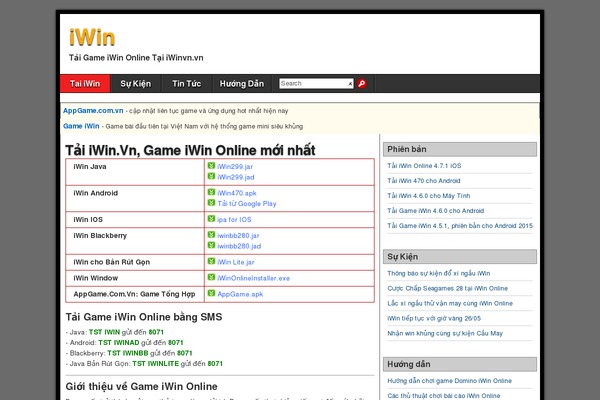Click the iWin IOS table cell
The height and width of the screenshot is (400, 600).
[x=135, y=220]
